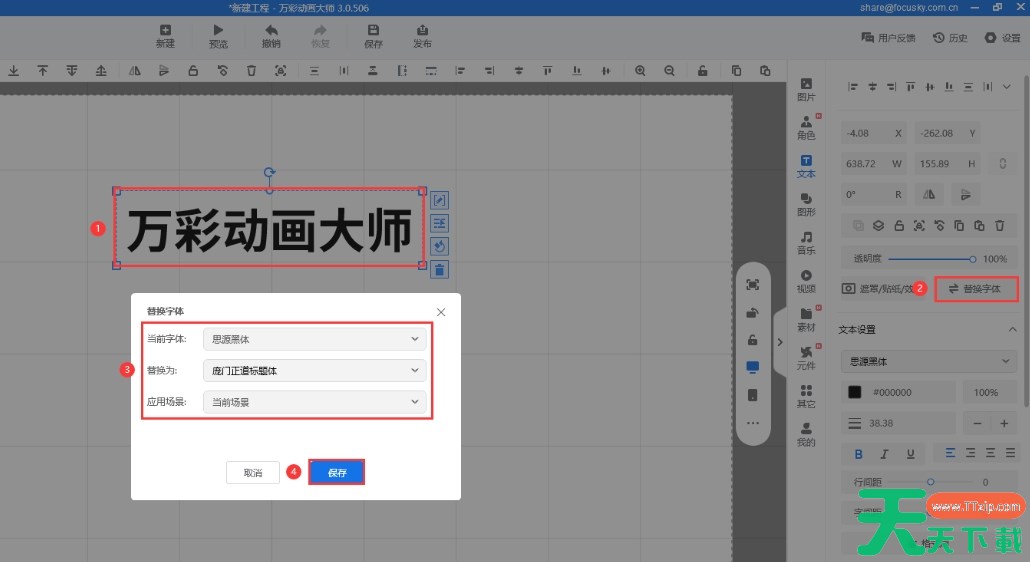Toggle the aspect ratio lock beside H

click(x=1002, y=163)
